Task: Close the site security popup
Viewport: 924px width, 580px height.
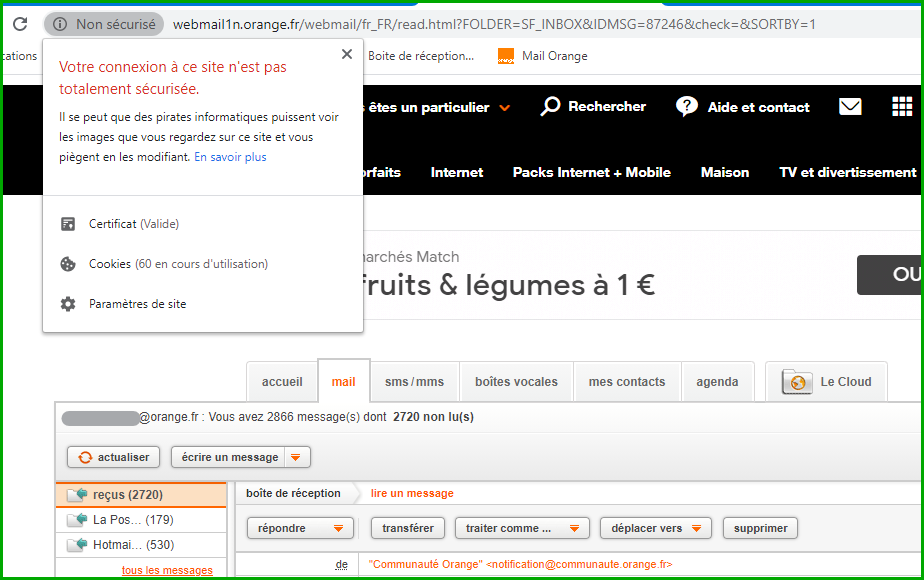Action: 347,54
